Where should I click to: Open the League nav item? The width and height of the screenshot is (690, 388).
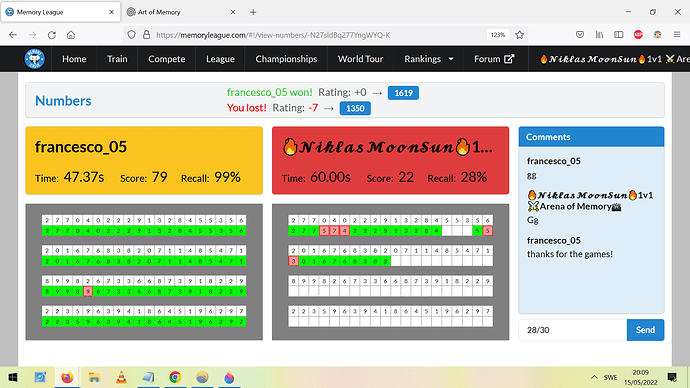(220, 59)
